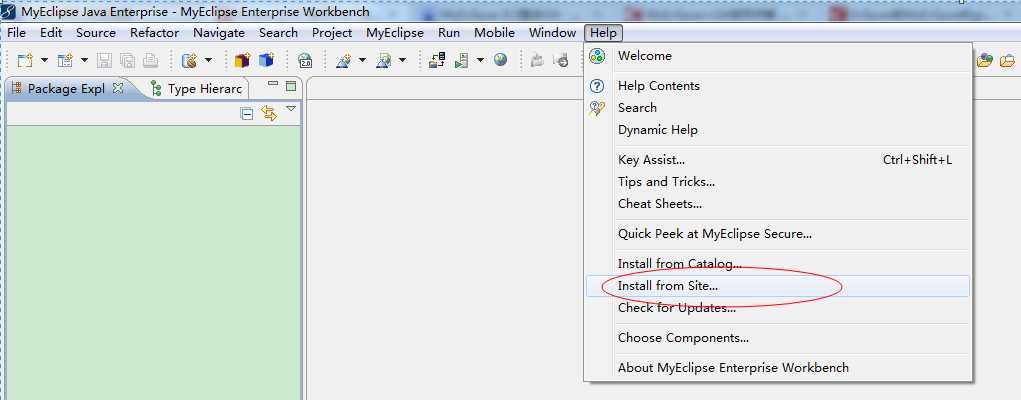1021x400 pixels.
Task: Click the open folder icon at far right
Action: pyautogui.click(x=1007, y=61)
